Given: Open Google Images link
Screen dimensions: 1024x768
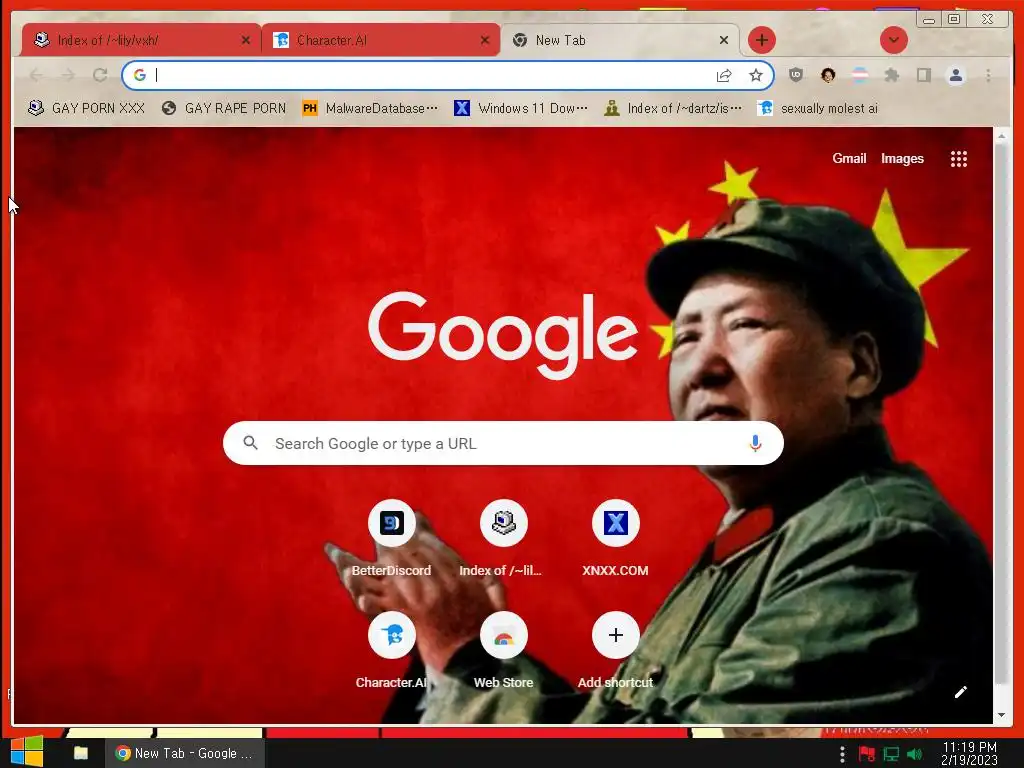Looking at the screenshot, I should click(902, 159).
